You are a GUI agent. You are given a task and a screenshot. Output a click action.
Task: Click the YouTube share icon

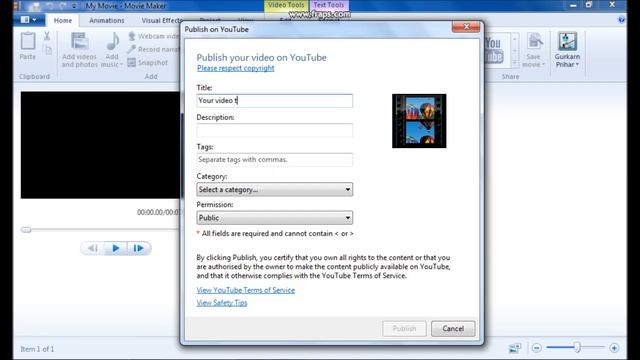(493, 50)
